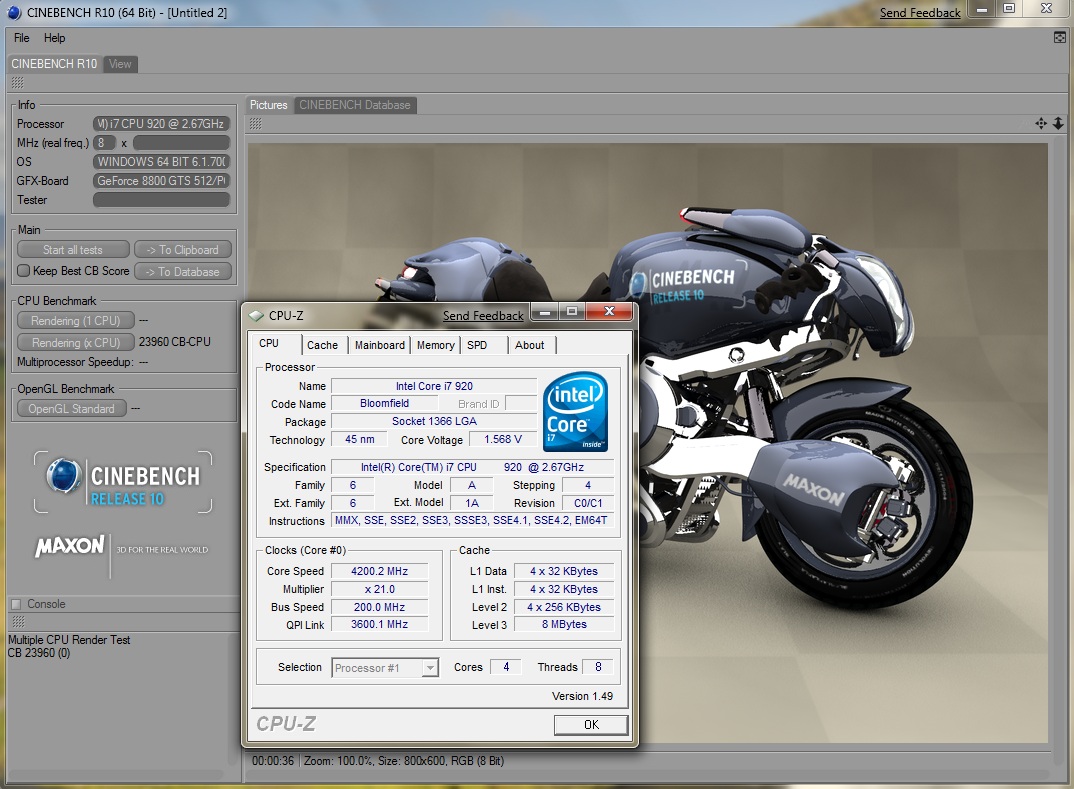Run the Rendering (x CPU) benchmark

75,342
